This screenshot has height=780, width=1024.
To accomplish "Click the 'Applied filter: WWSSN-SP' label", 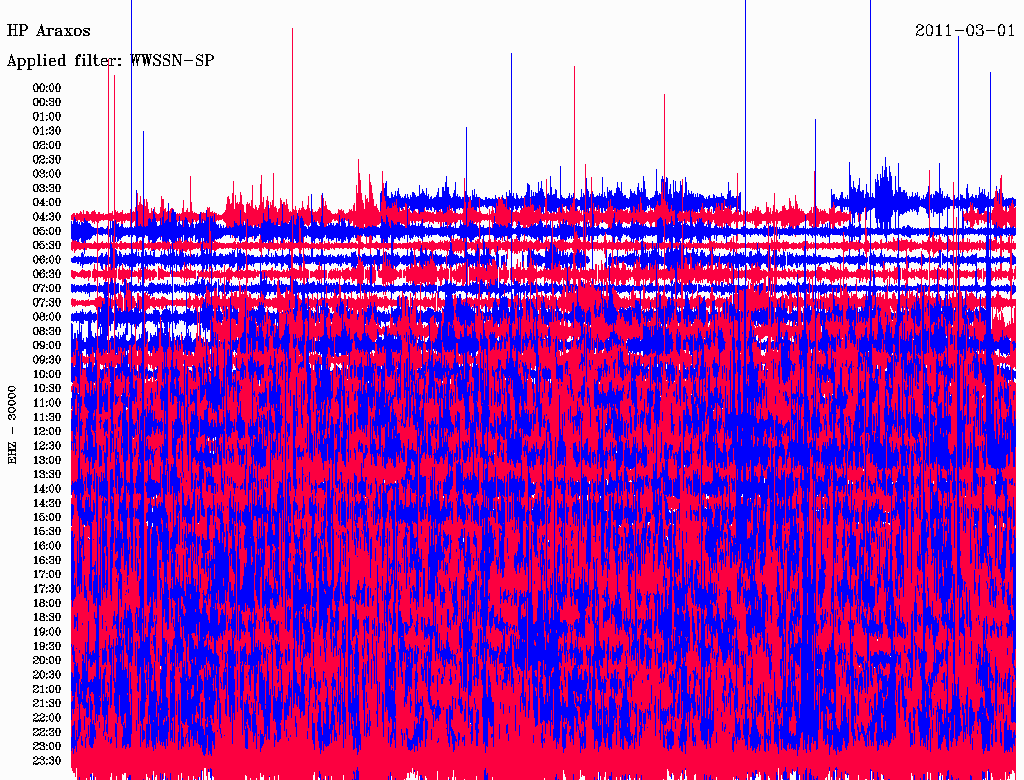I will point(110,61).
